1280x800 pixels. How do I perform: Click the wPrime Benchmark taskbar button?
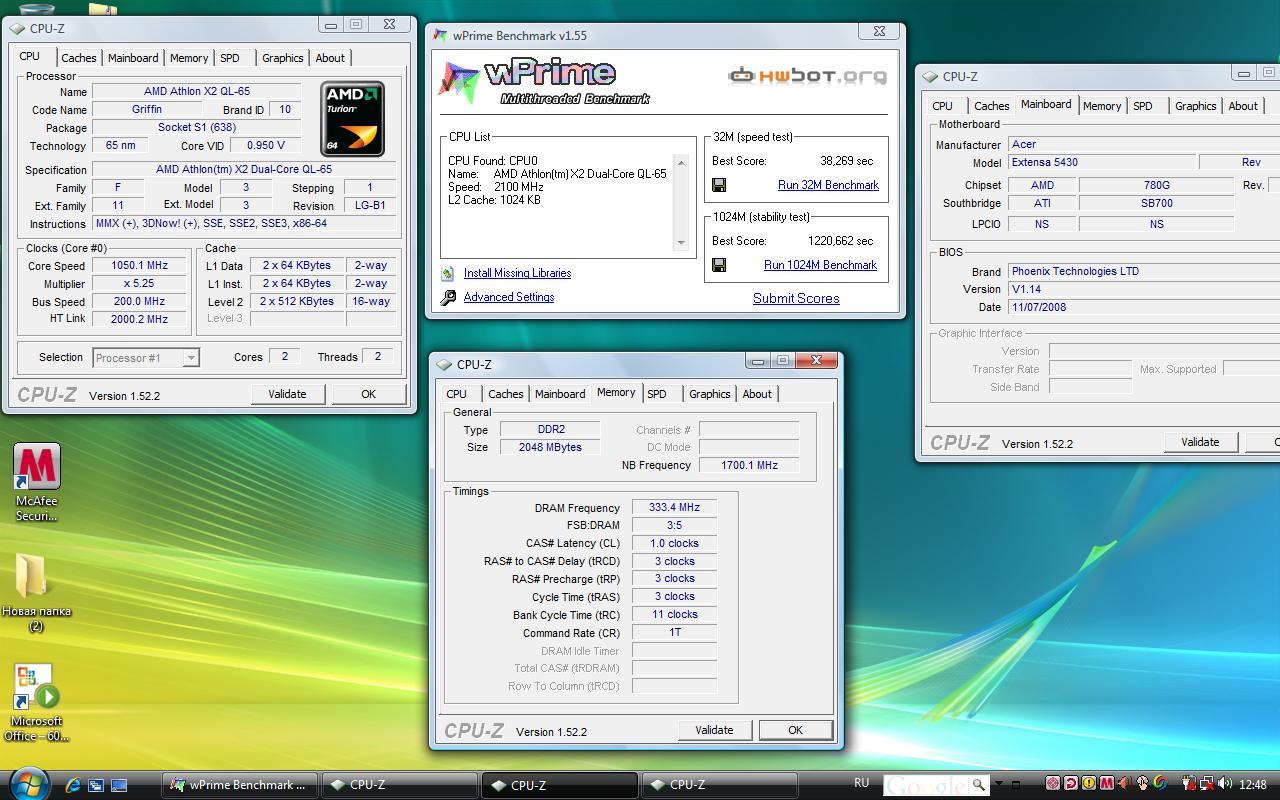coord(240,785)
